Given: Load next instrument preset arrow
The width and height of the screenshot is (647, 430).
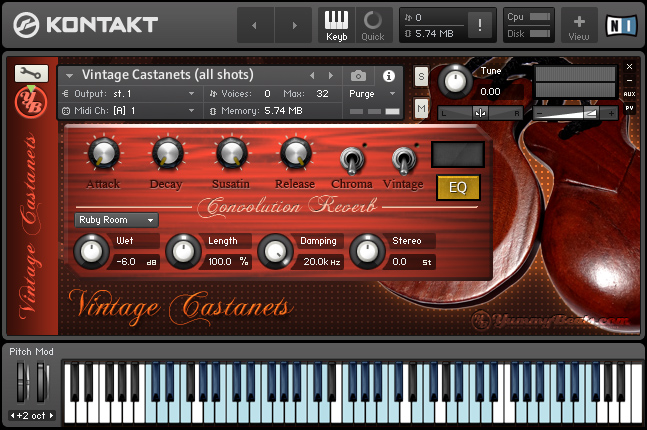Looking at the screenshot, I should click(x=331, y=76).
